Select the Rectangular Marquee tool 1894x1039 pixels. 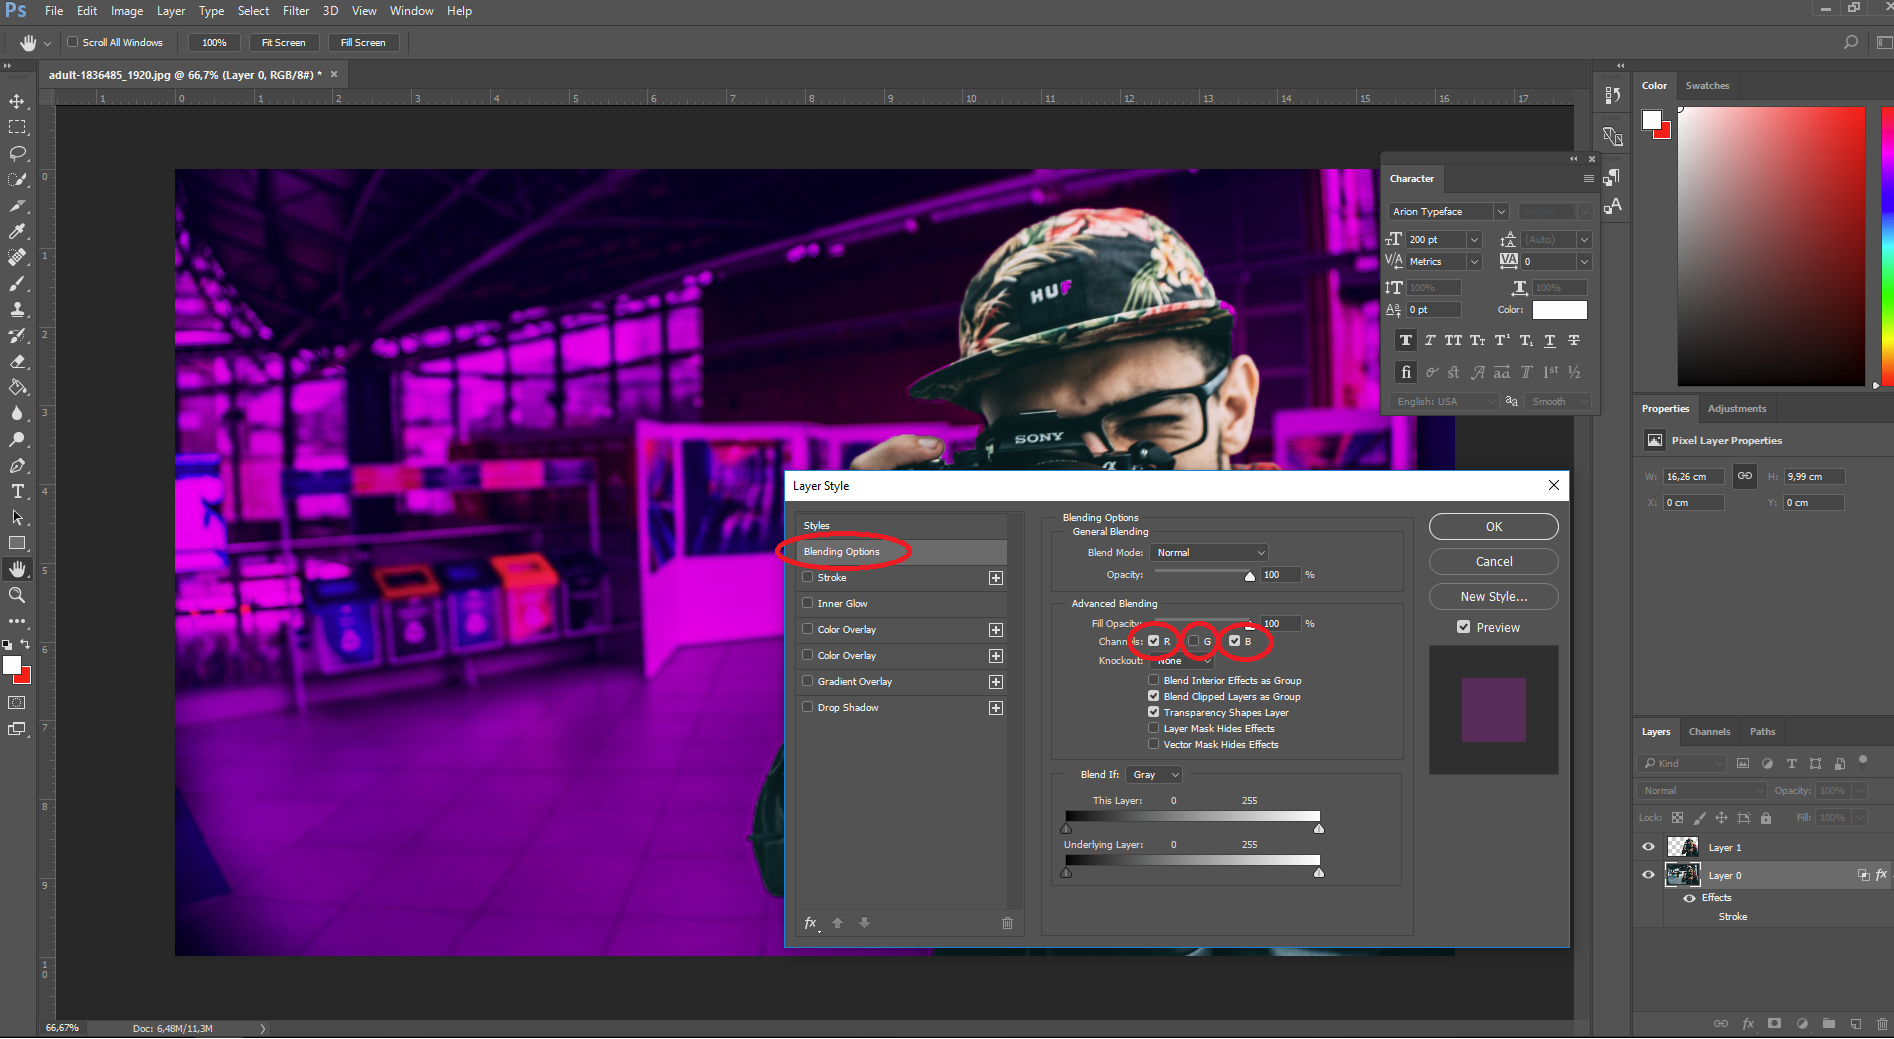click(17, 127)
